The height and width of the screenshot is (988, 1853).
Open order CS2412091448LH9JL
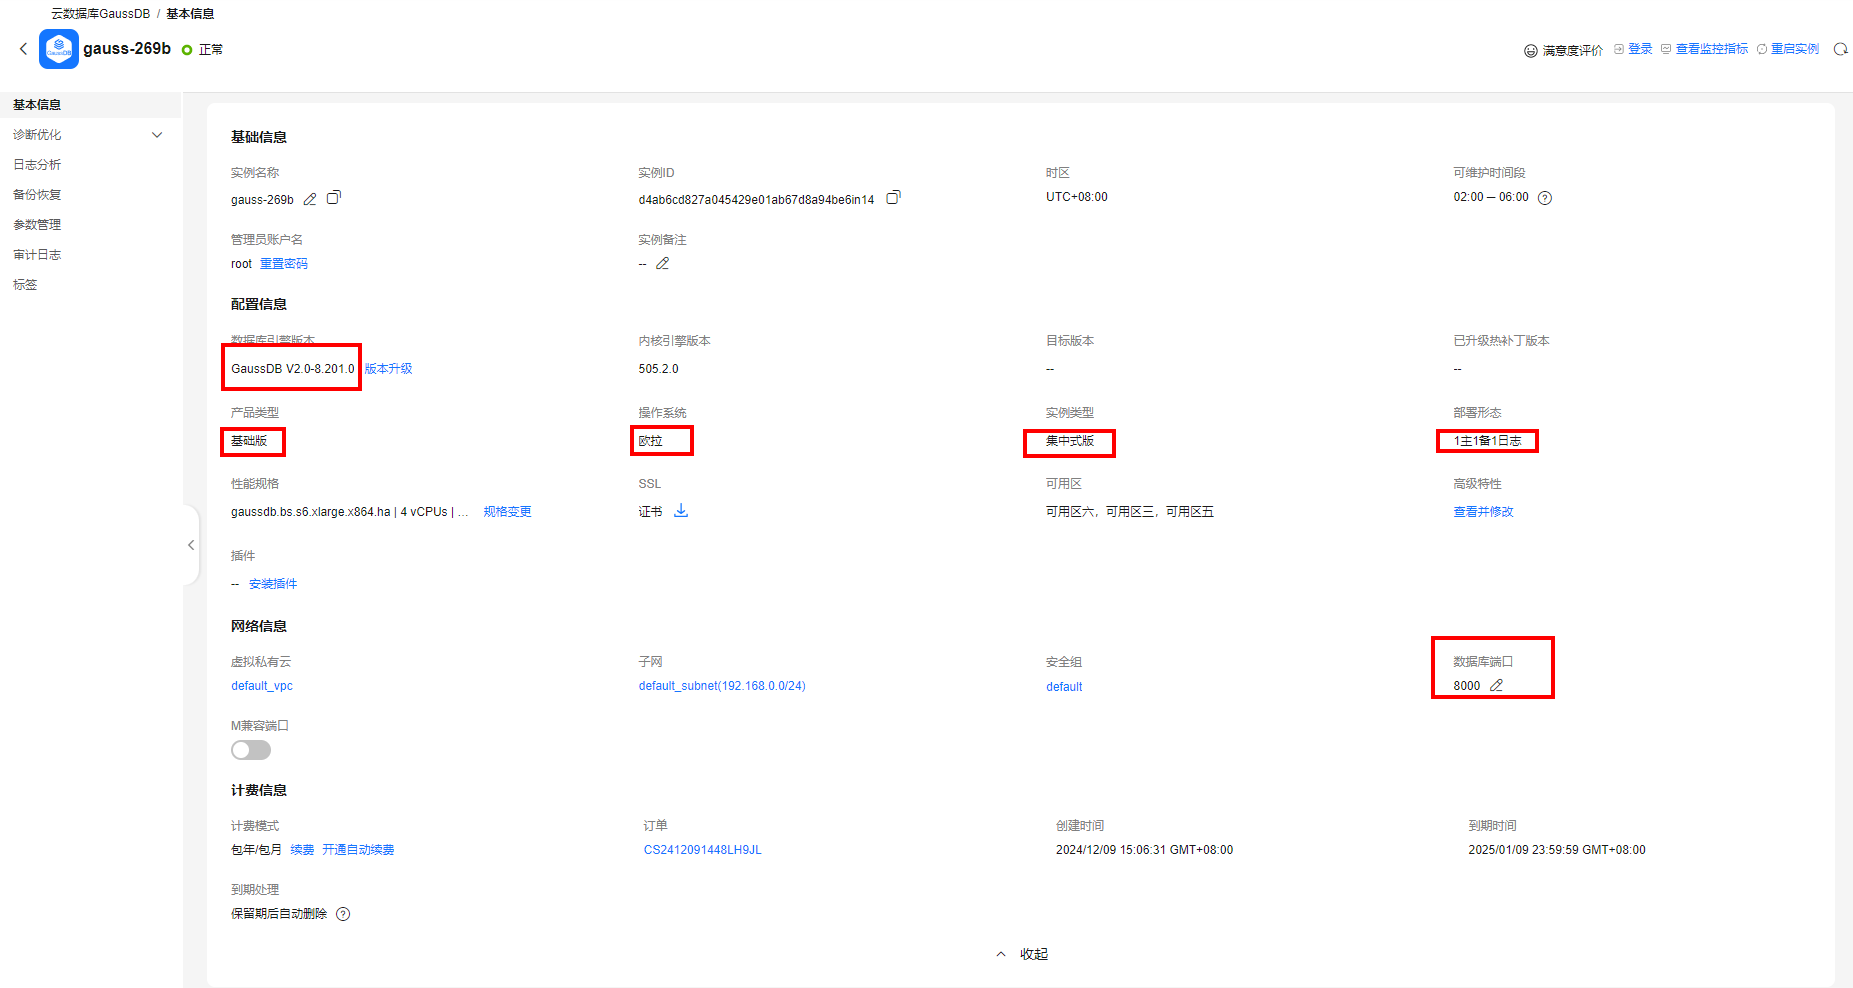[x=703, y=850]
